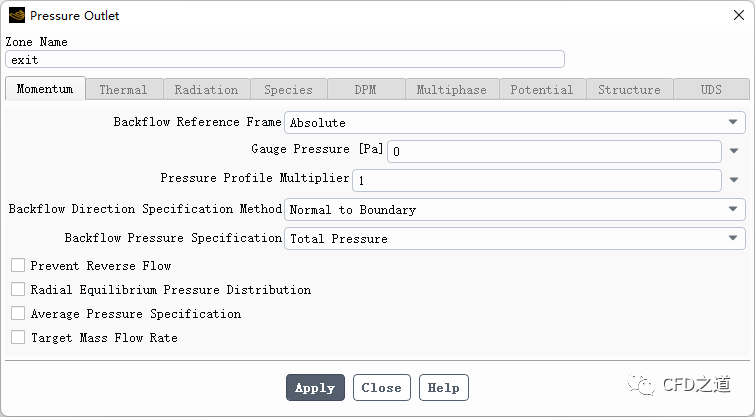The image size is (755, 417).
Task: Enable Target Mass Flow Rate checkbox
Action: (x=18, y=338)
